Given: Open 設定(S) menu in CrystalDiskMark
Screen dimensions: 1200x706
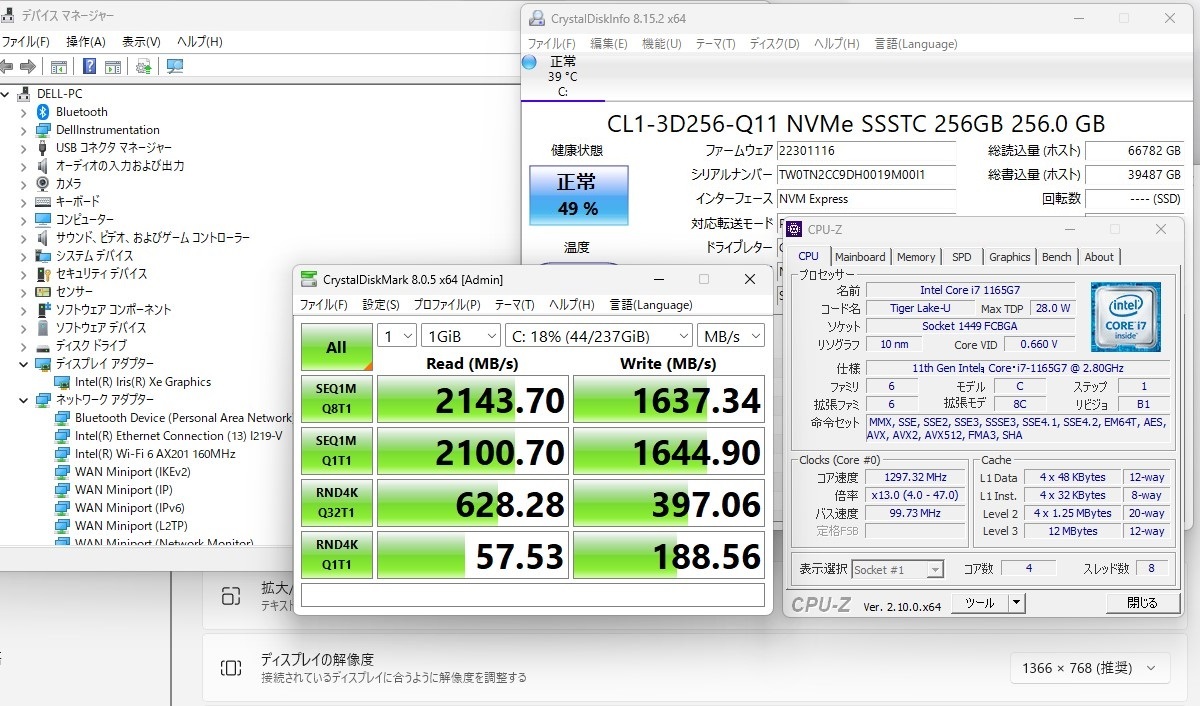Looking at the screenshot, I should point(380,305).
